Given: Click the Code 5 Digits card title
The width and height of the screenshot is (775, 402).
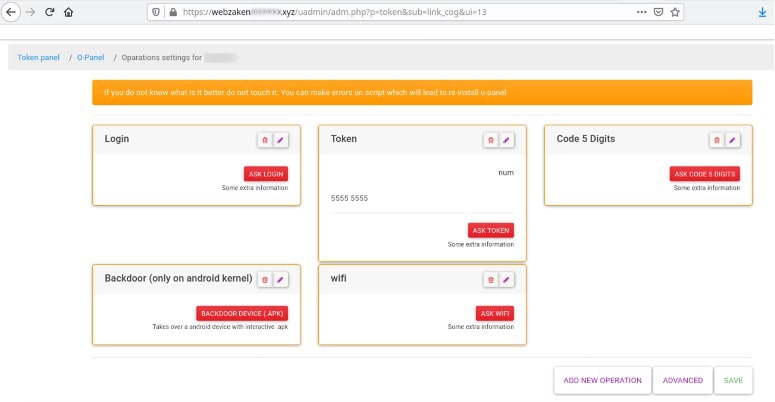Looking at the screenshot, I should 586,139.
